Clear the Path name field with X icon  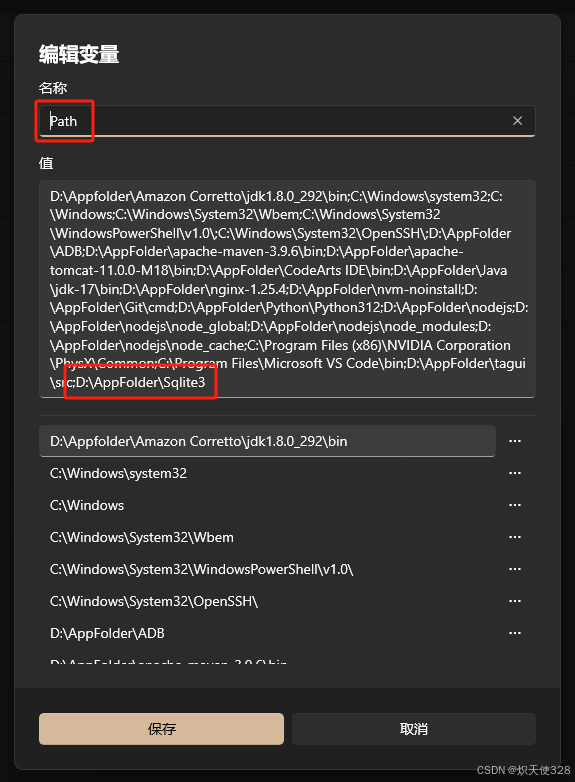(517, 121)
